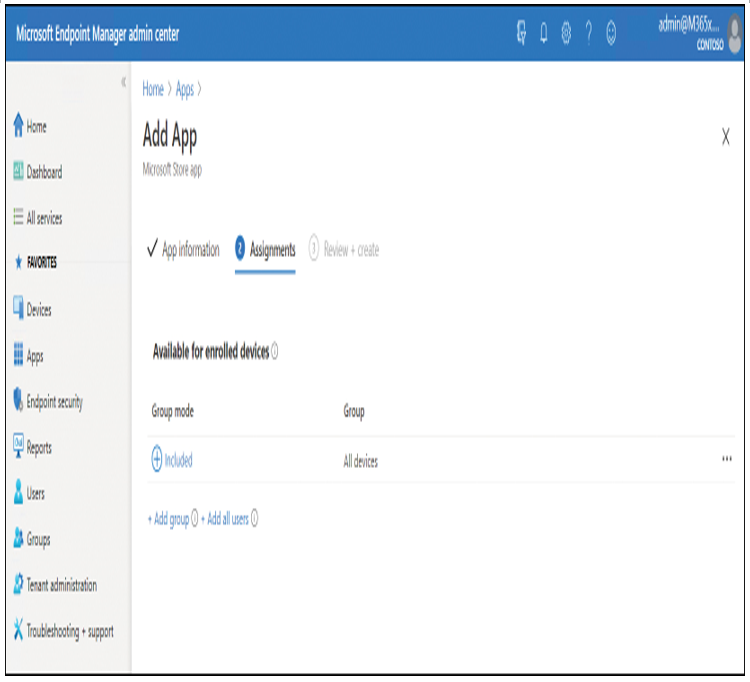The image size is (750, 682).
Task: Click the Group mode column header
Action: tap(173, 411)
